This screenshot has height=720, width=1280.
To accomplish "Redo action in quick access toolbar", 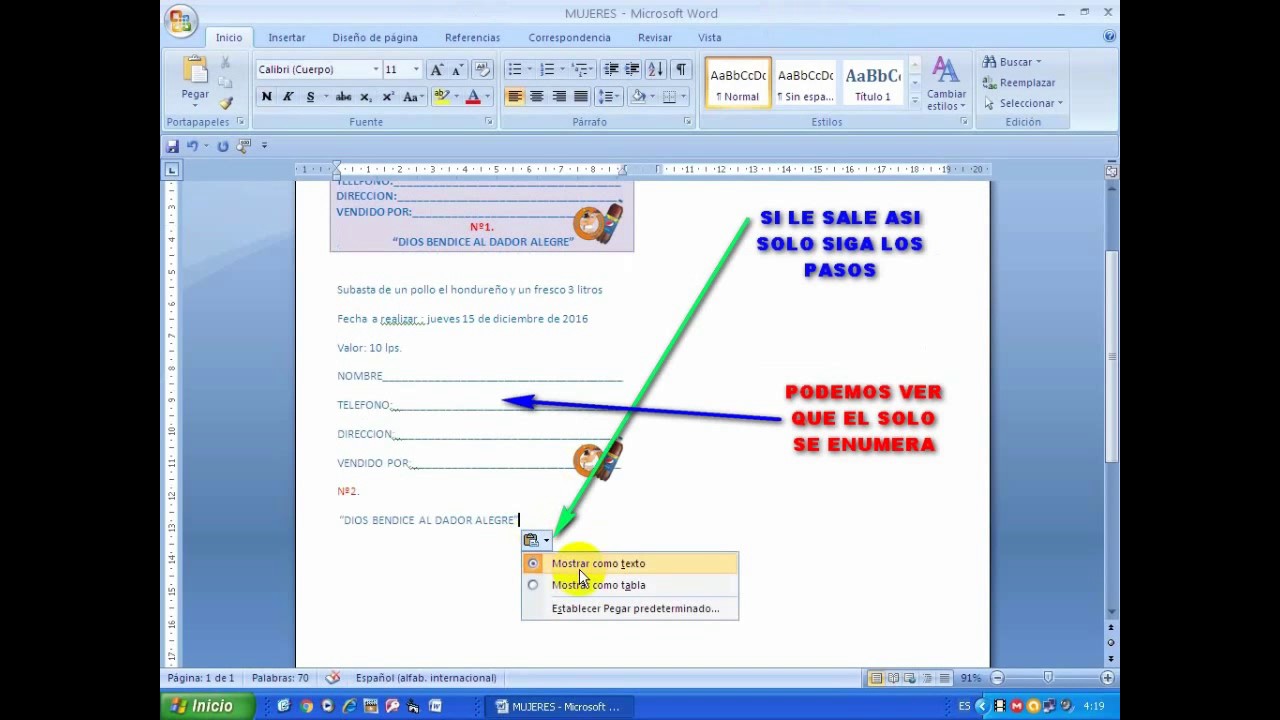I will (x=223, y=146).
